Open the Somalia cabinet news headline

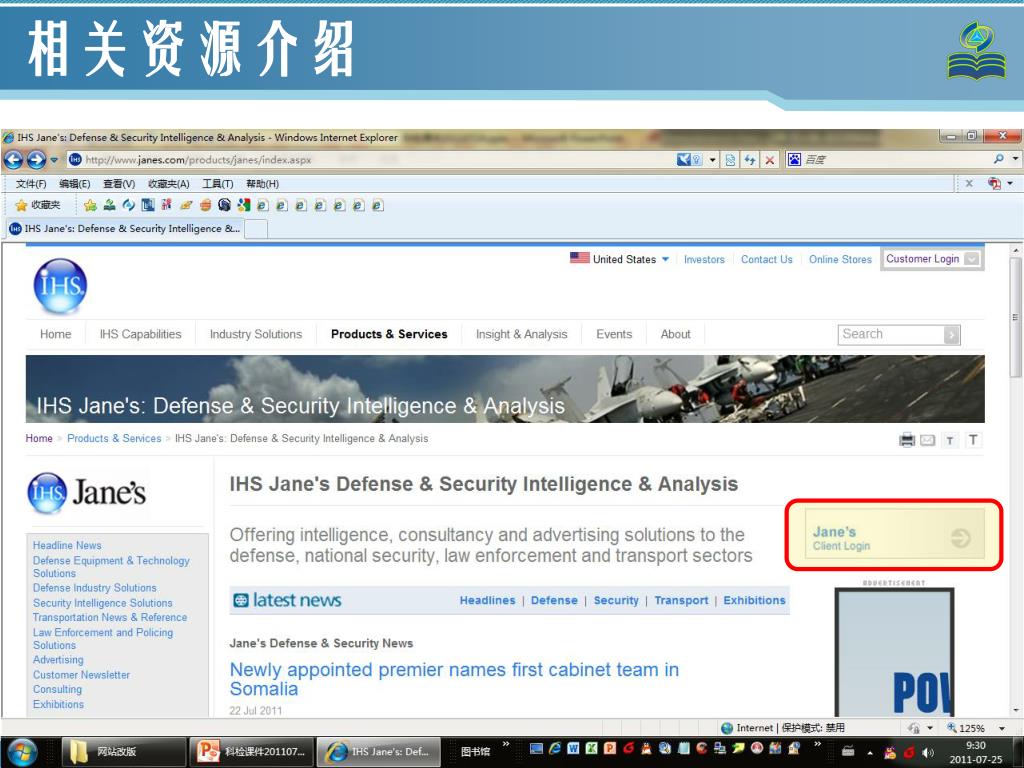pos(454,679)
